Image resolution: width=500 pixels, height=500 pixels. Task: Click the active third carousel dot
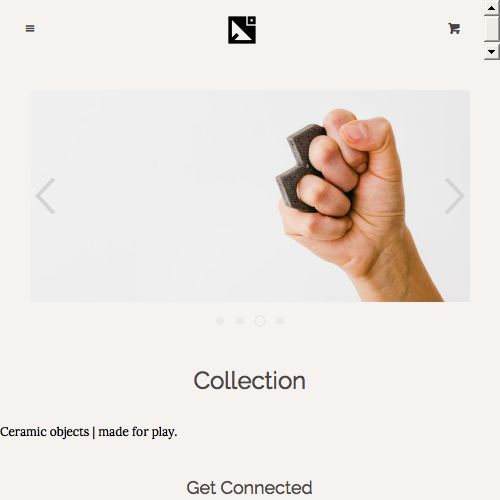pyautogui.click(x=260, y=321)
